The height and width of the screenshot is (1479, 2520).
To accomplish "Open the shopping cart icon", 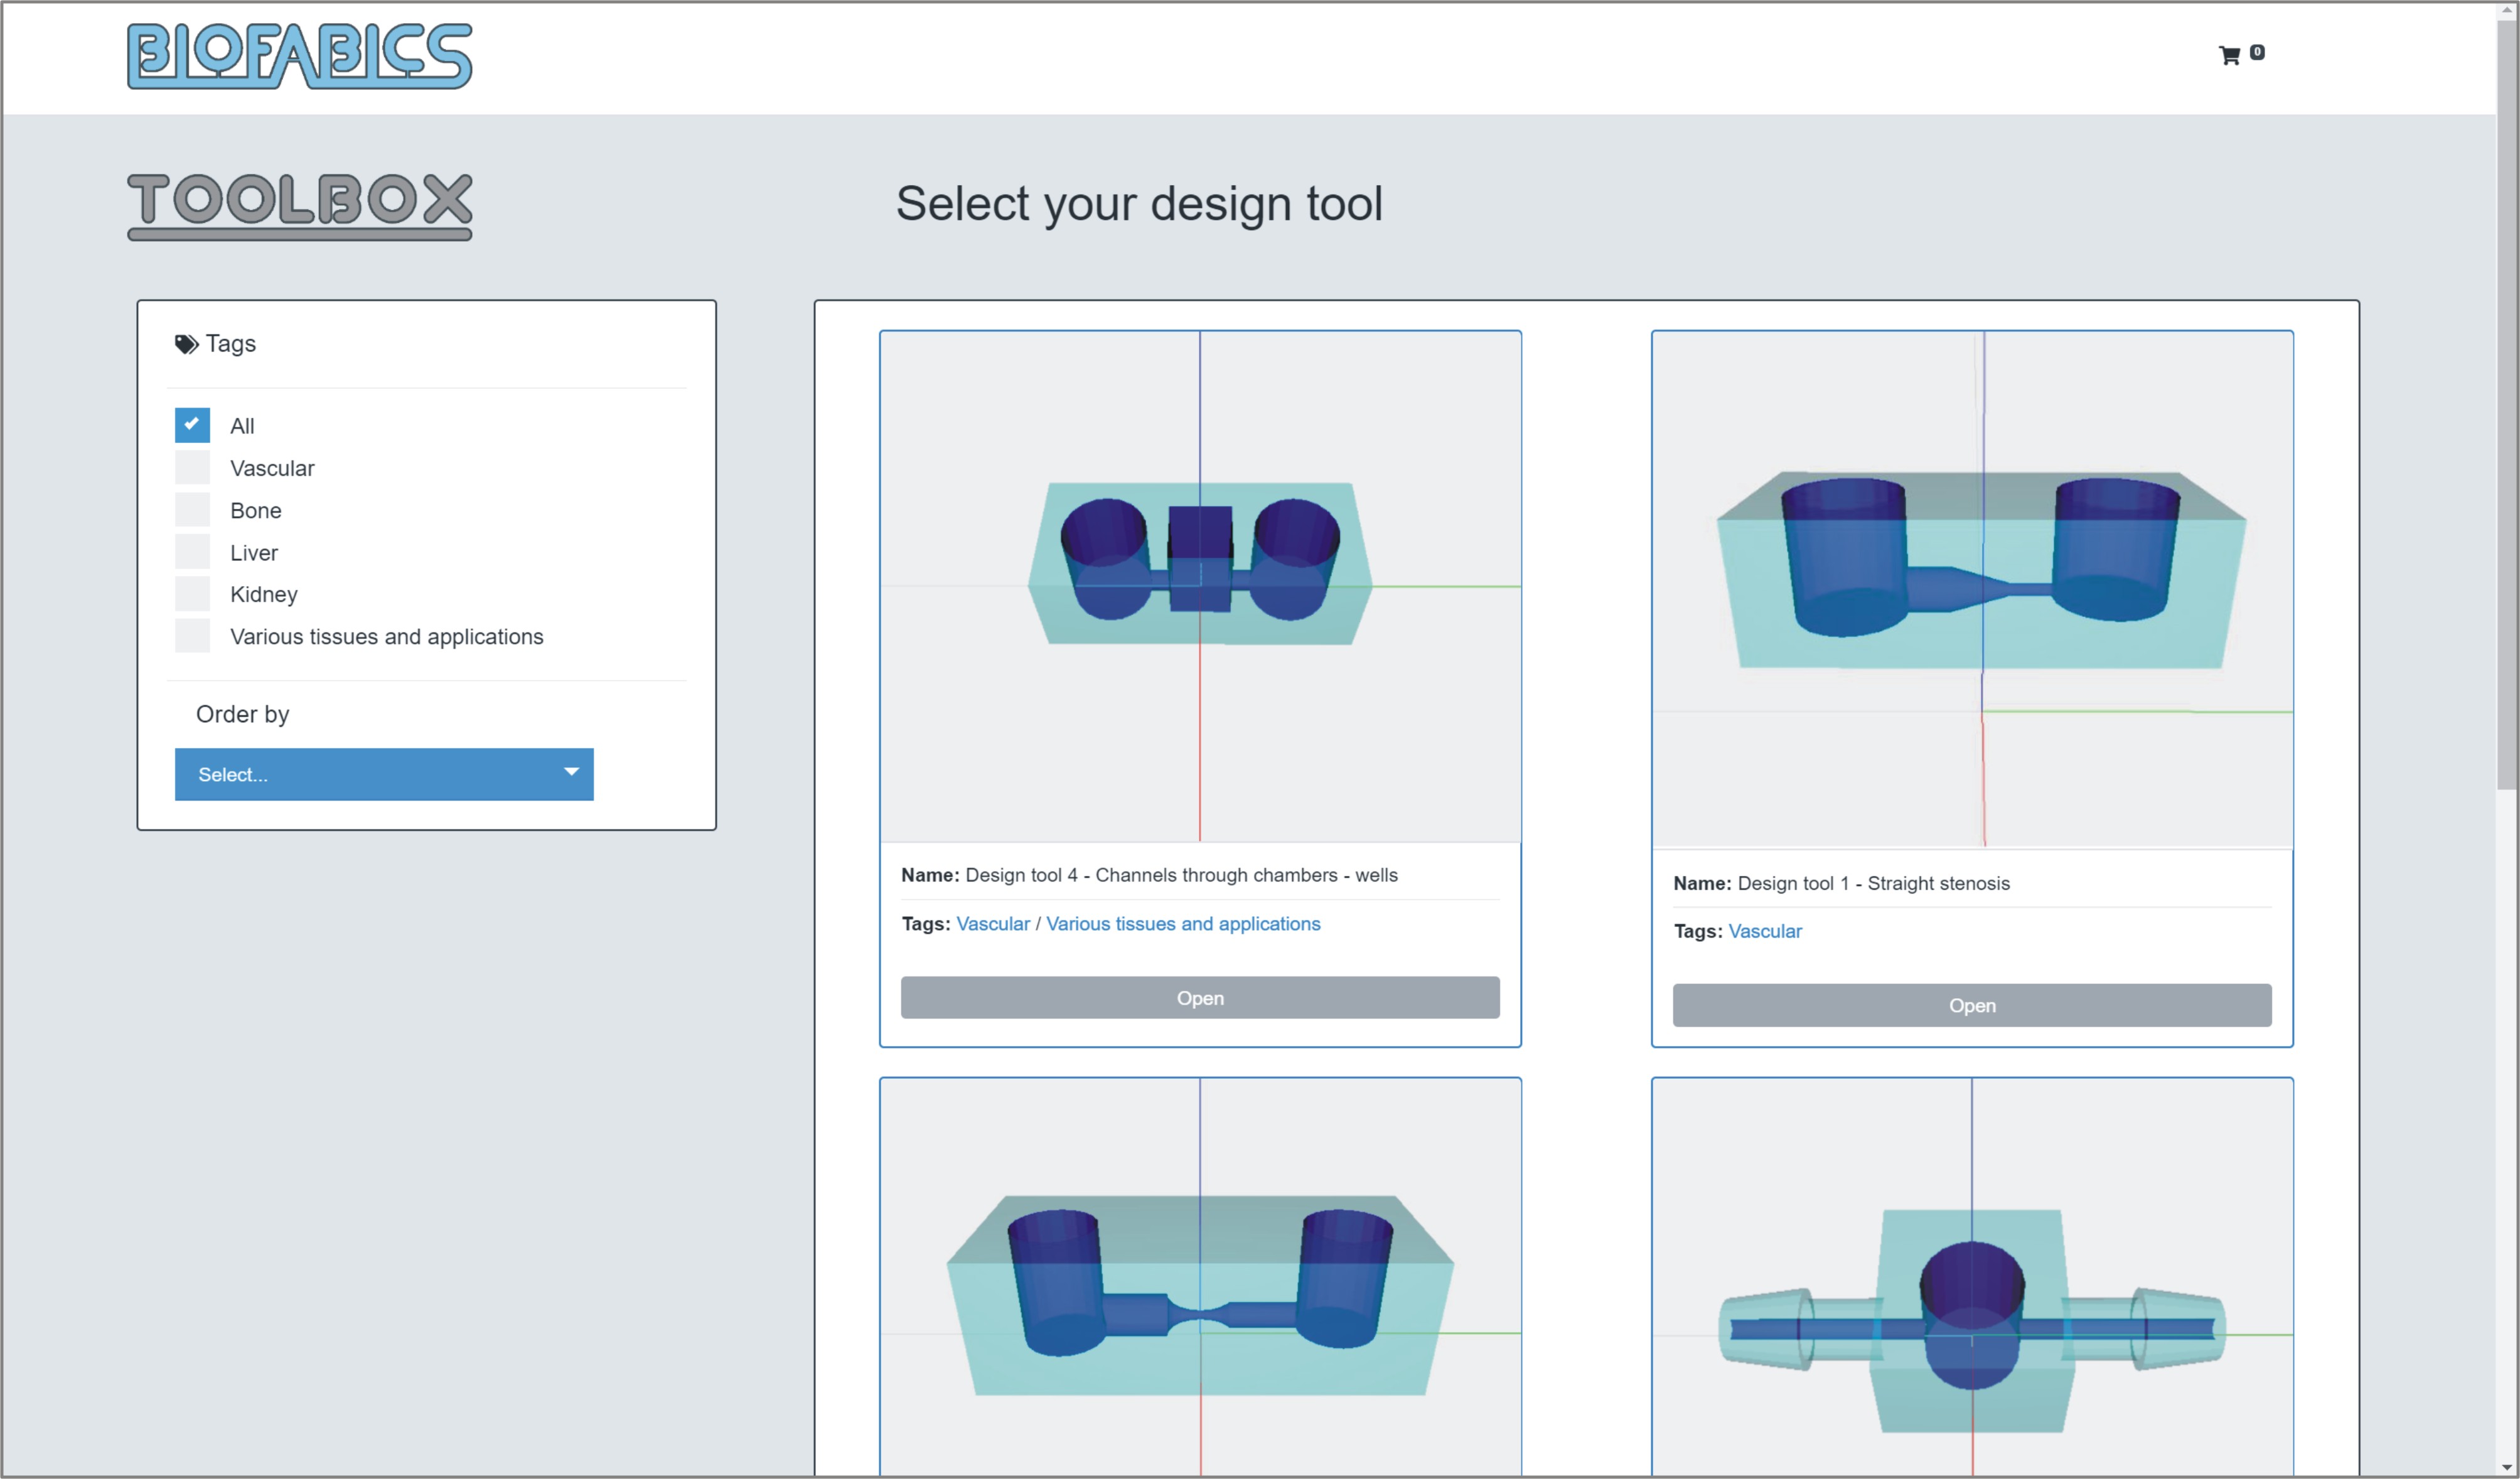I will point(2229,55).
